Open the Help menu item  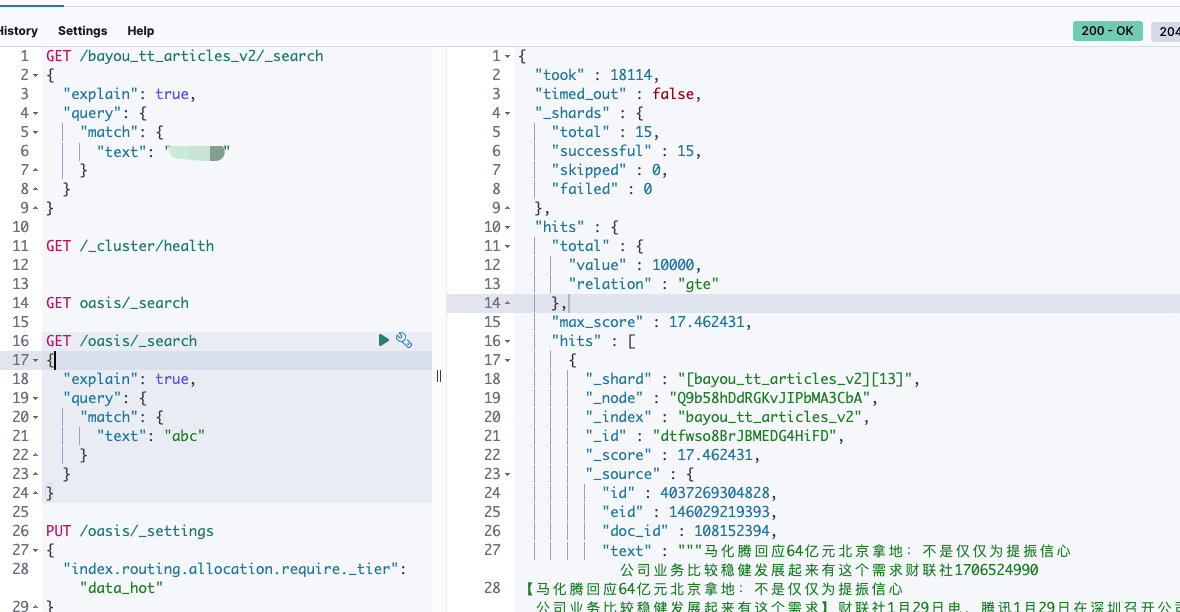tap(141, 31)
